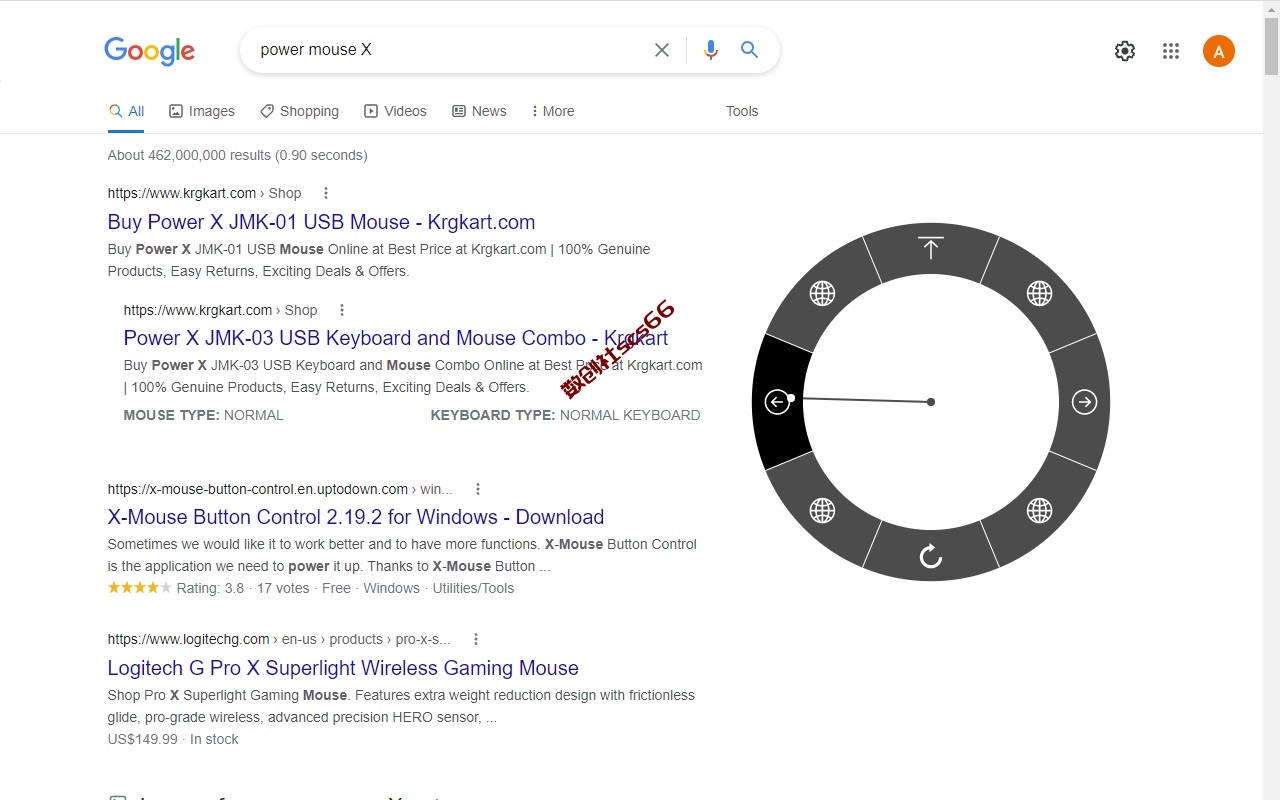Open the Buy Power X JMK-01 USB Mouse link
This screenshot has height=800, width=1280.
coord(321,222)
